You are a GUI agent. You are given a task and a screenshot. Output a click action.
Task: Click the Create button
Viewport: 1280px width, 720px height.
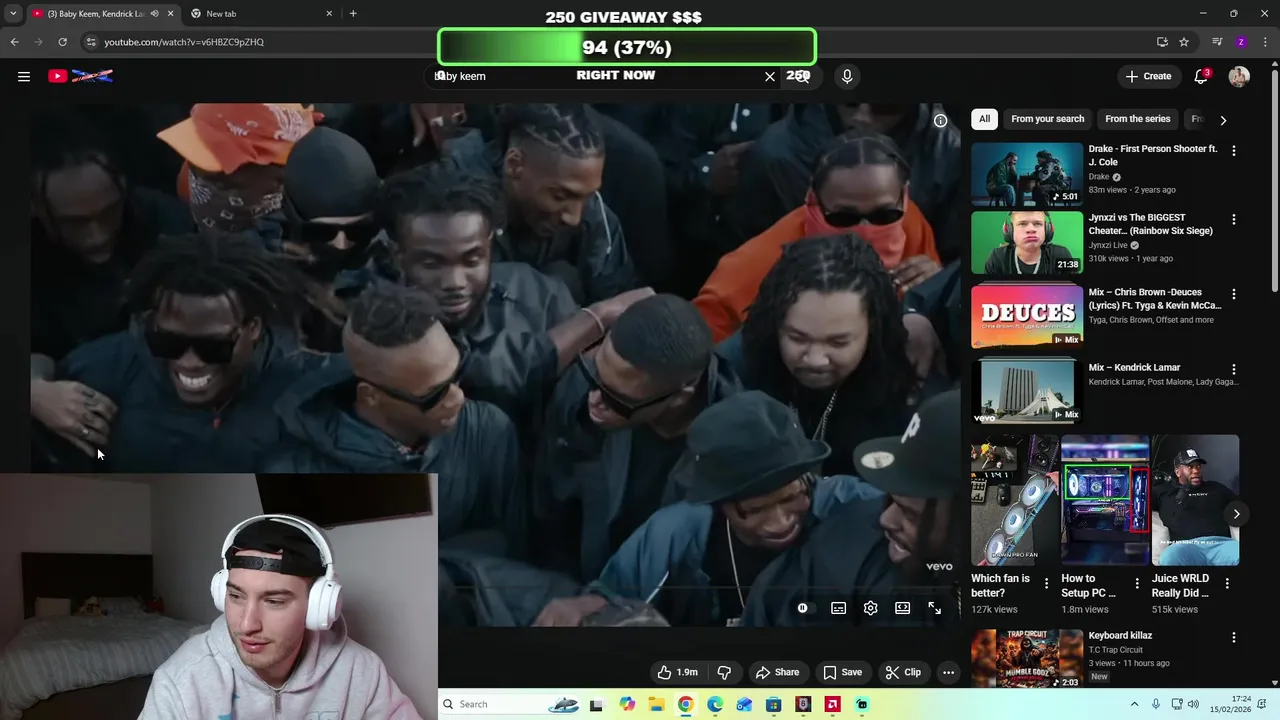(x=1148, y=76)
